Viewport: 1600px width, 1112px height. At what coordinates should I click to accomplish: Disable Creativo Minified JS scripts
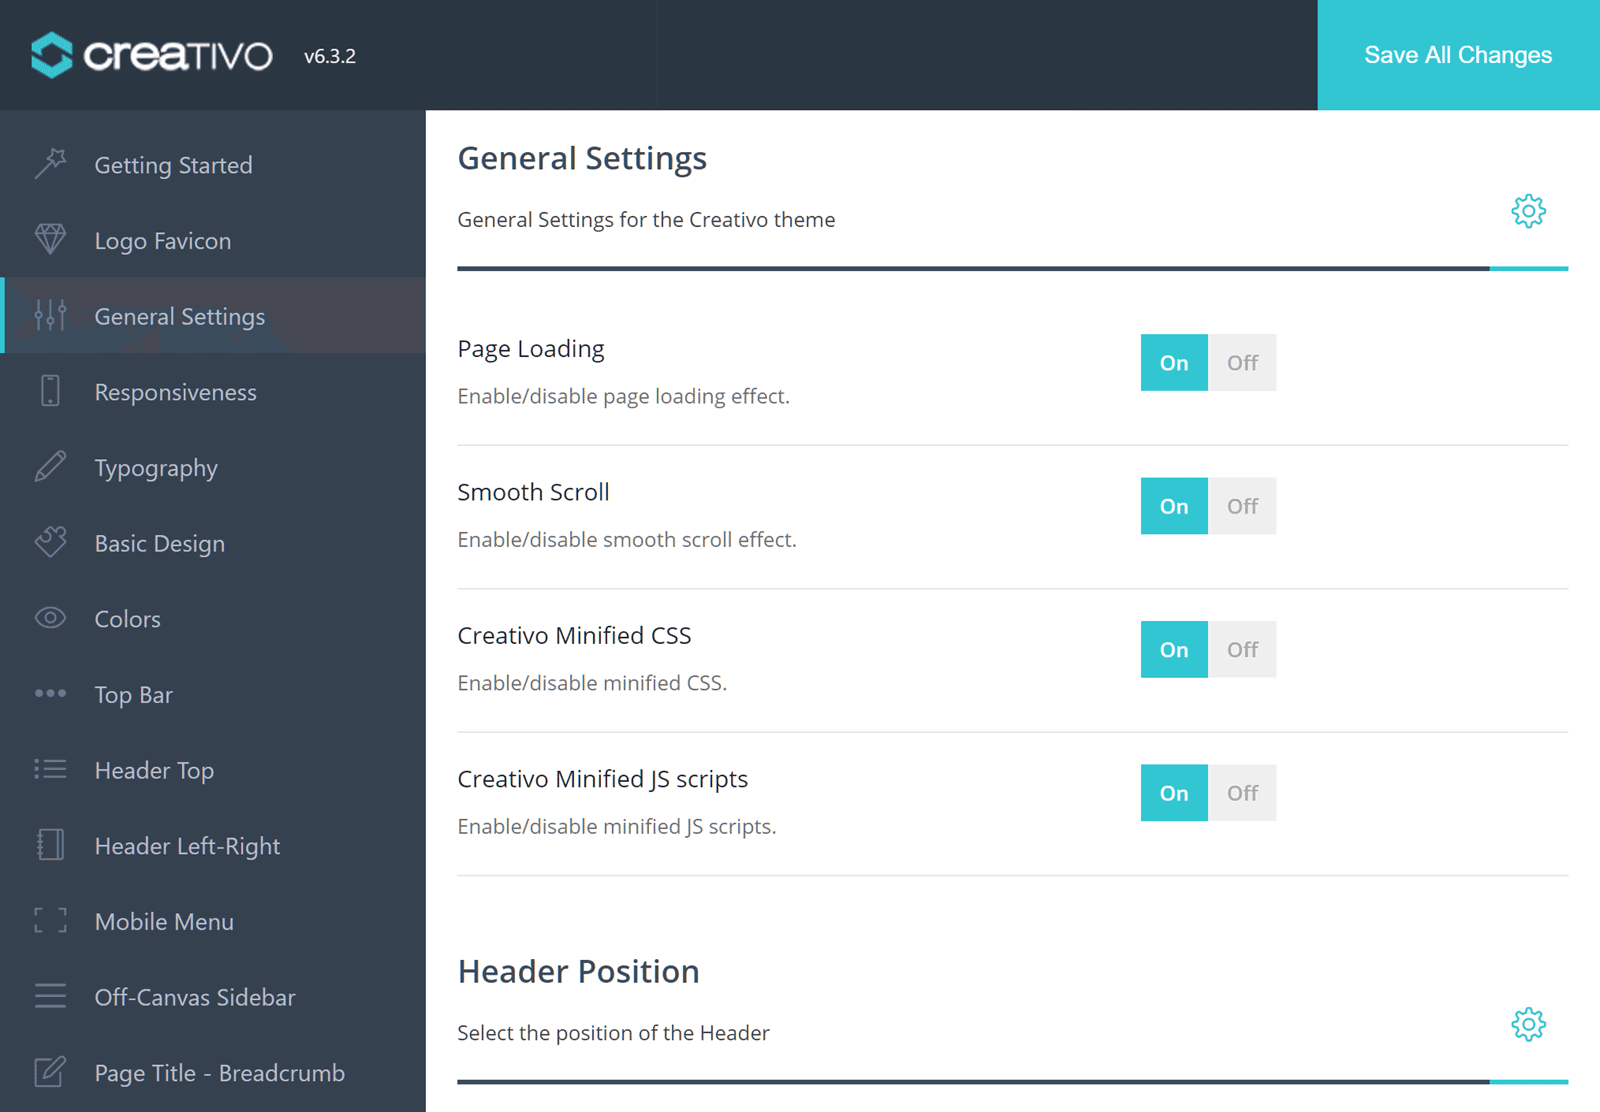(x=1242, y=793)
